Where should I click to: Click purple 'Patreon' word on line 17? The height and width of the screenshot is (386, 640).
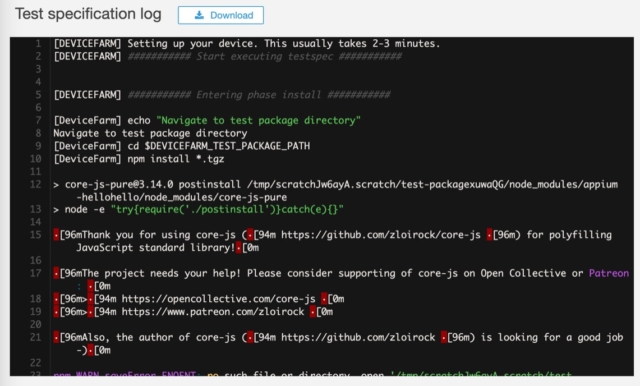pos(609,273)
